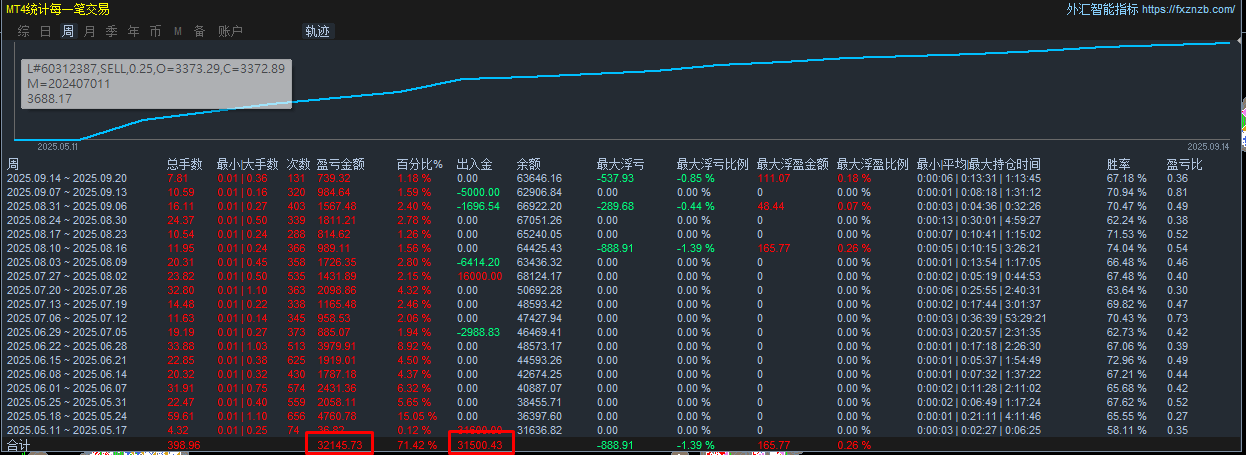Switch to the 币 currency tab
Viewport: 1246px width, 455px height.
[x=155, y=31]
